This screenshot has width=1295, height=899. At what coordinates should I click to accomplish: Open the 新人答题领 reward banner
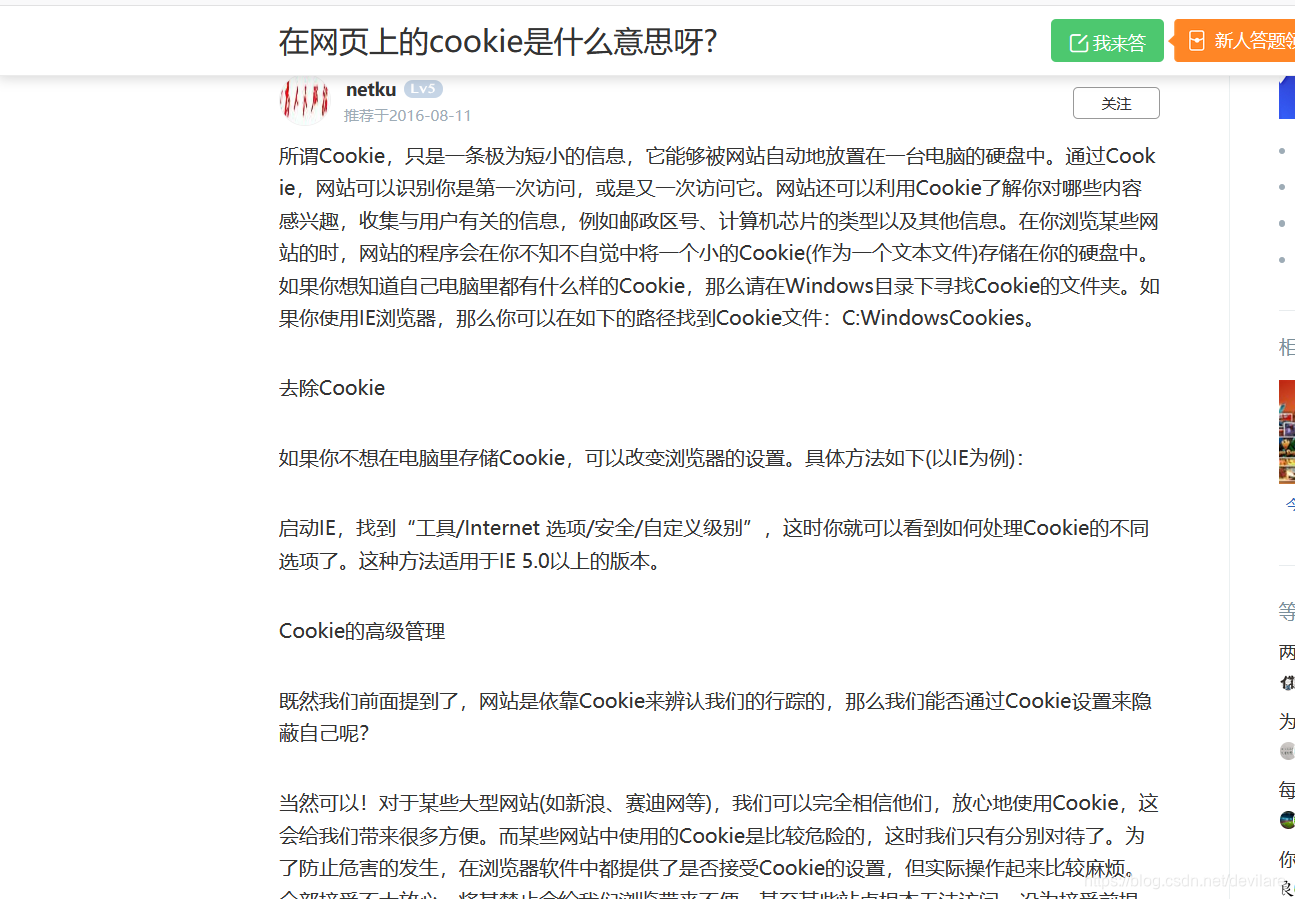tap(1238, 41)
